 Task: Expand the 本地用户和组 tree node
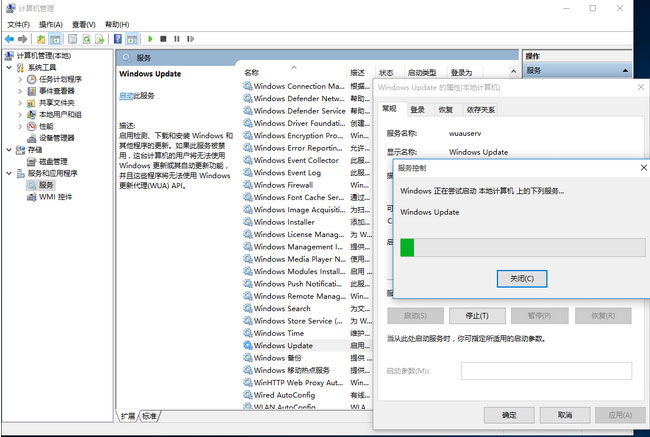(20, 114)
